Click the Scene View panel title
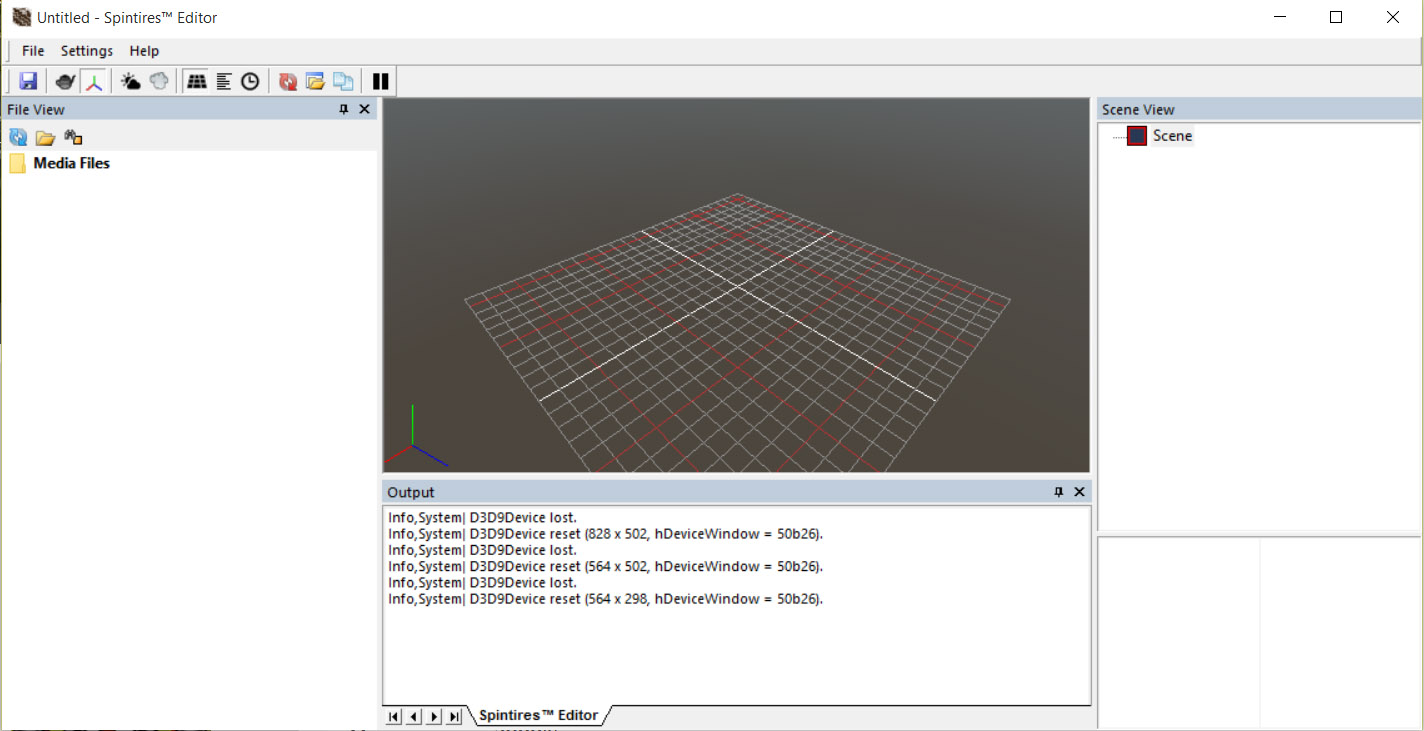 1138,109
